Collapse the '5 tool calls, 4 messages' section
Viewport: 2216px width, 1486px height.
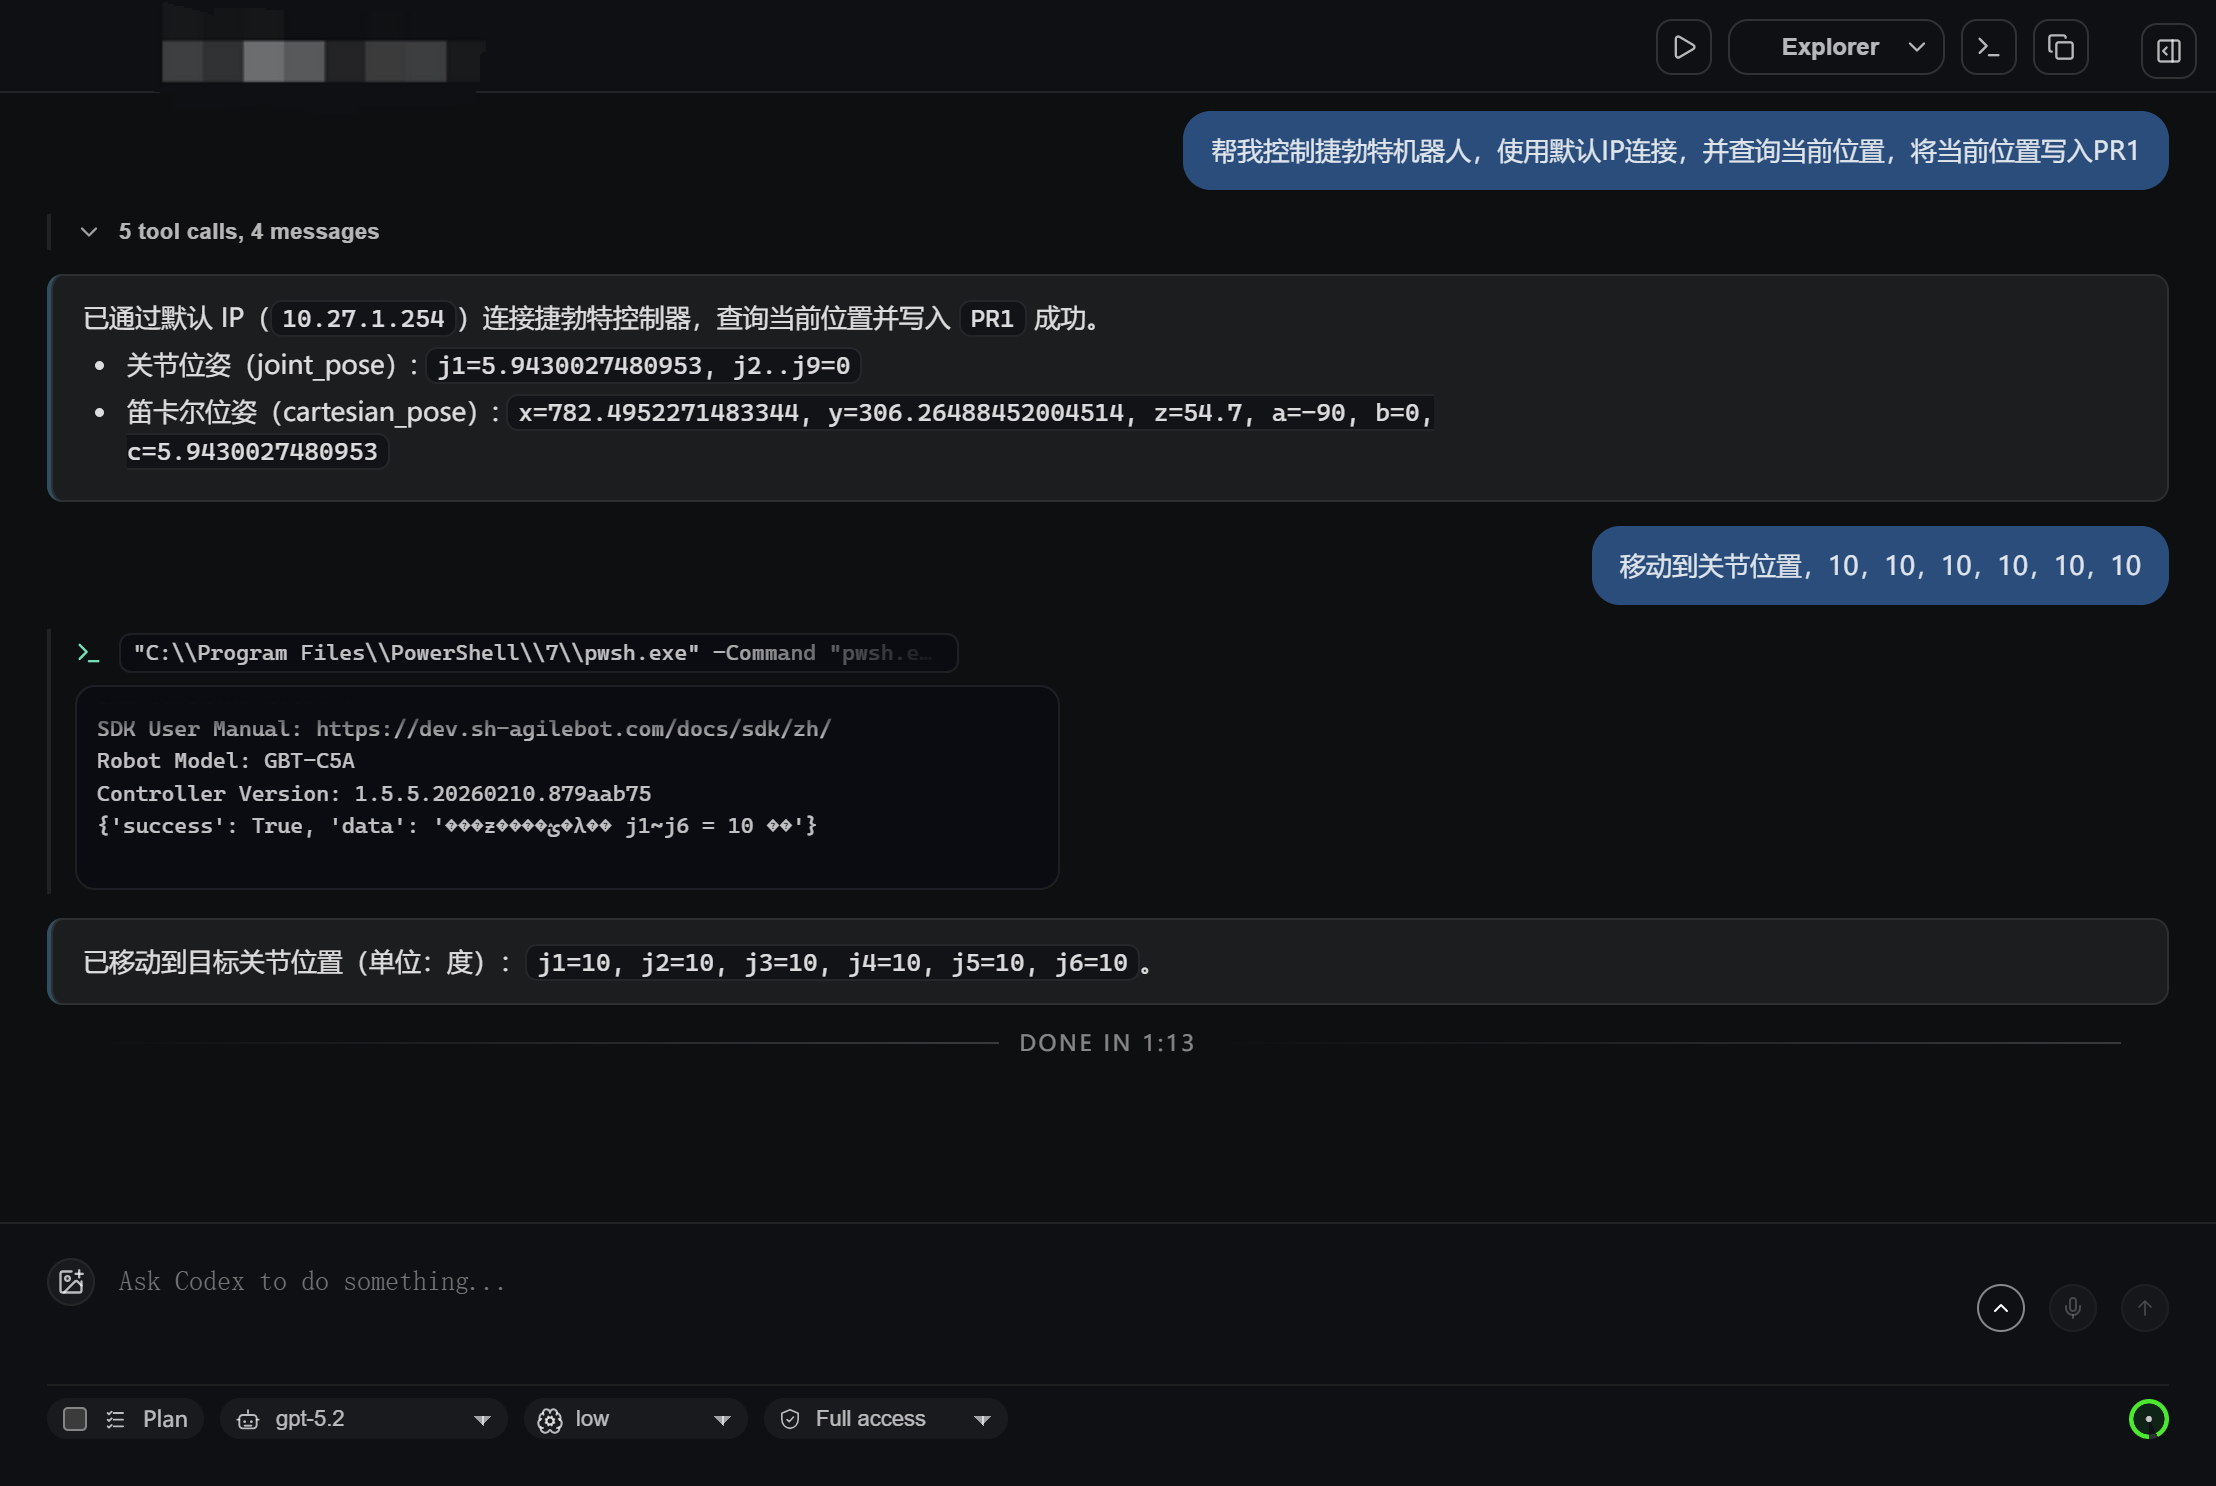89,232
